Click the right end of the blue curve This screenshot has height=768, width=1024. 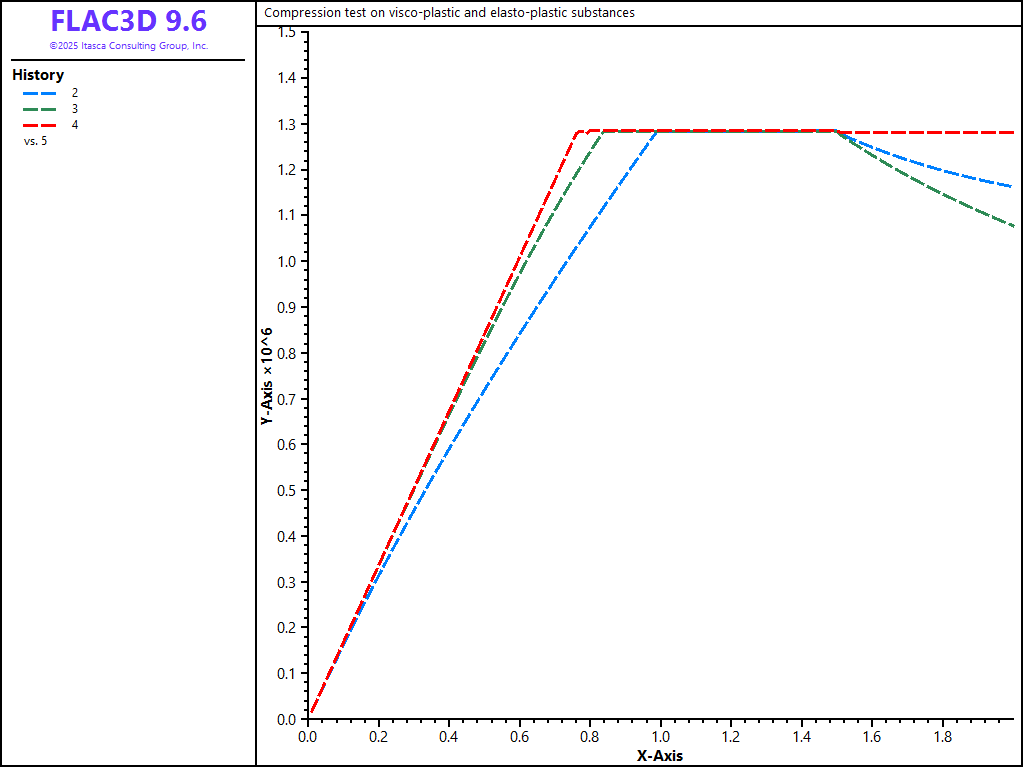pyautogui.click(x=1010, y=186)
